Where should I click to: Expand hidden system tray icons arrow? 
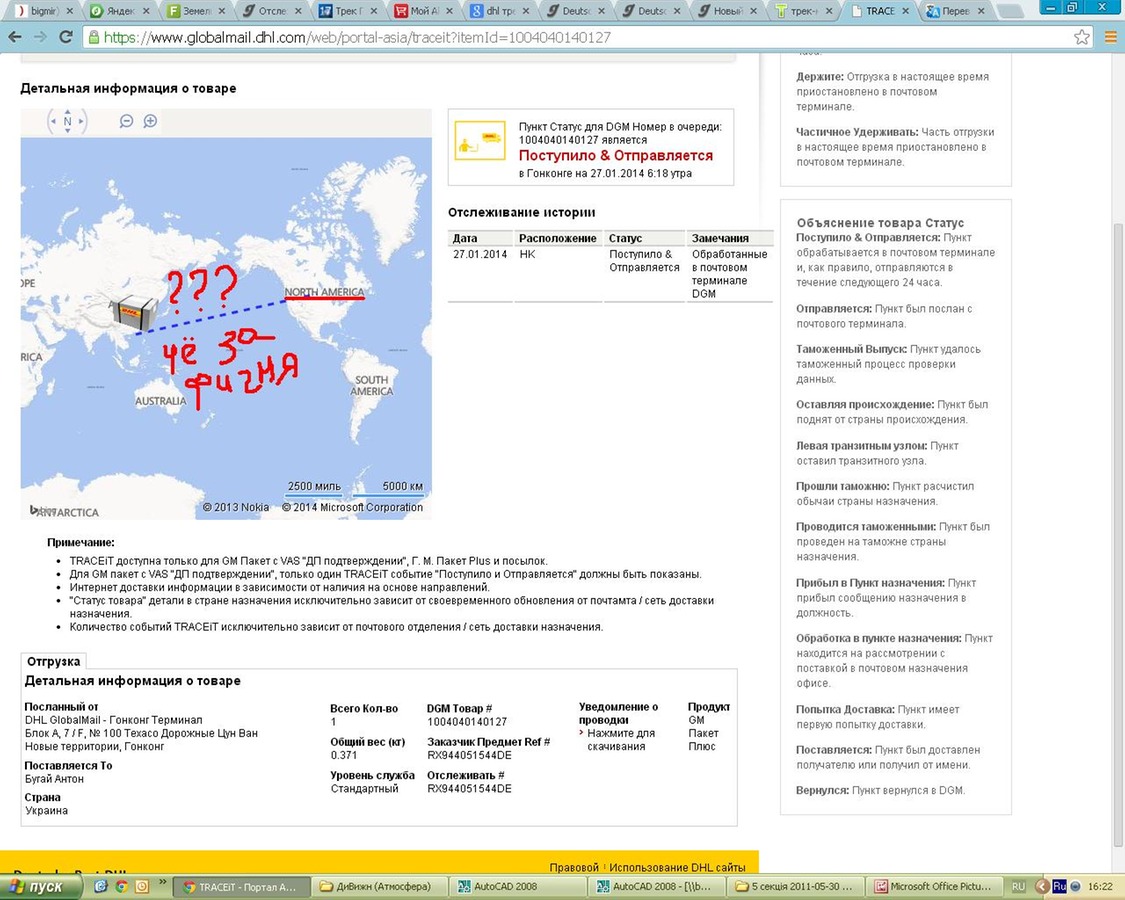point(1041,886)
